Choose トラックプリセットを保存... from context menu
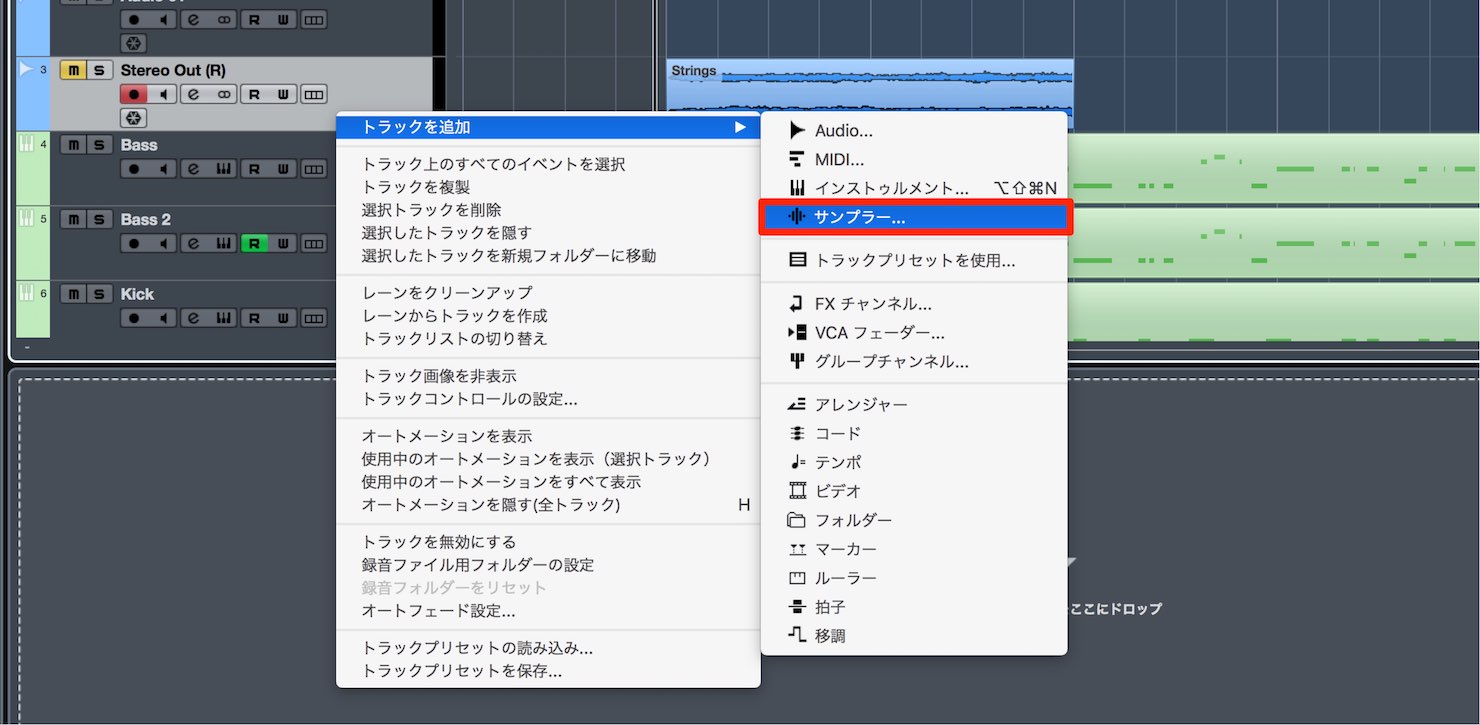 pos(548,671)
